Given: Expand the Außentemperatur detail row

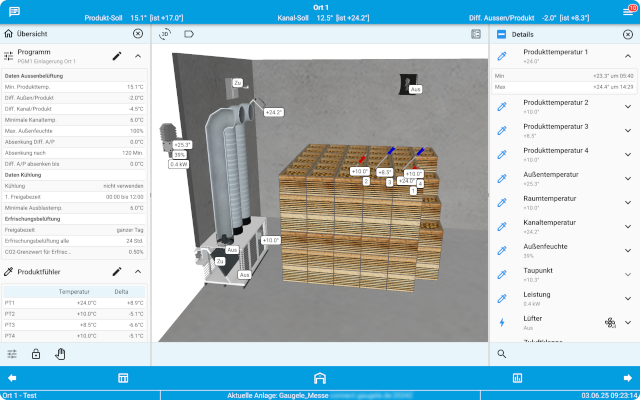Looking at the screenshot, I should 627,178.
